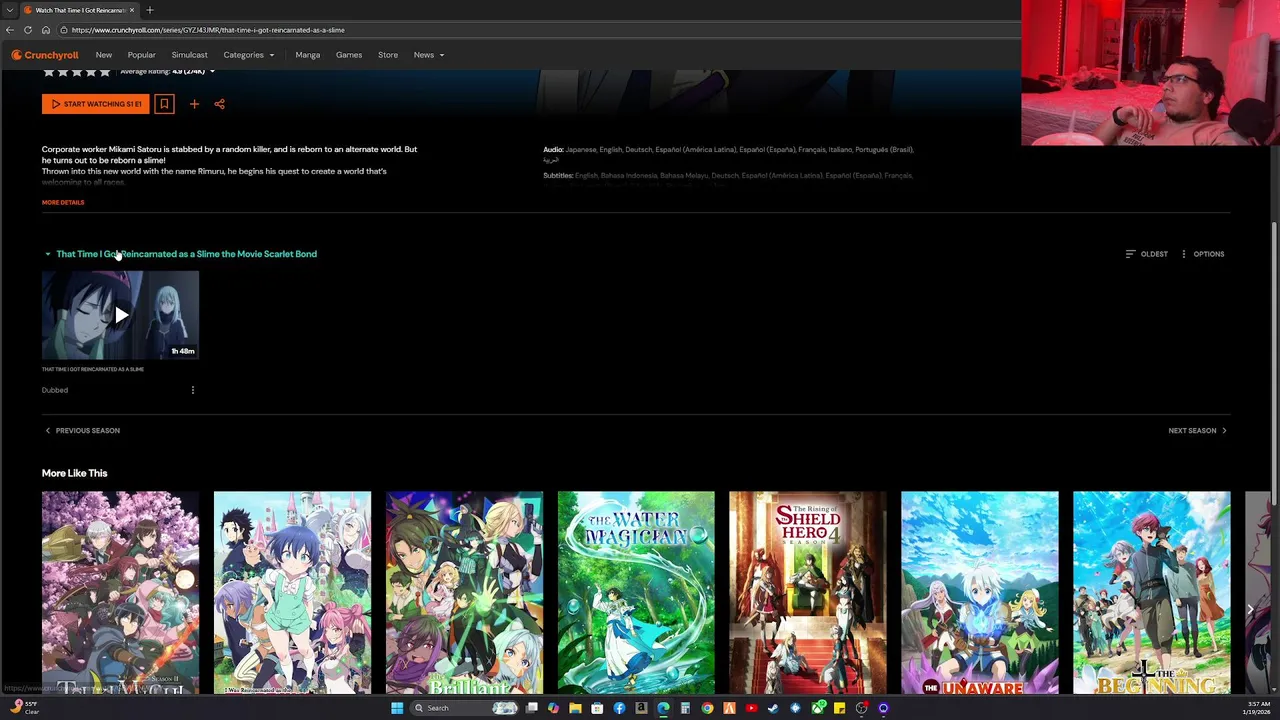Open Copilot from taskbar

coord(553,708)
